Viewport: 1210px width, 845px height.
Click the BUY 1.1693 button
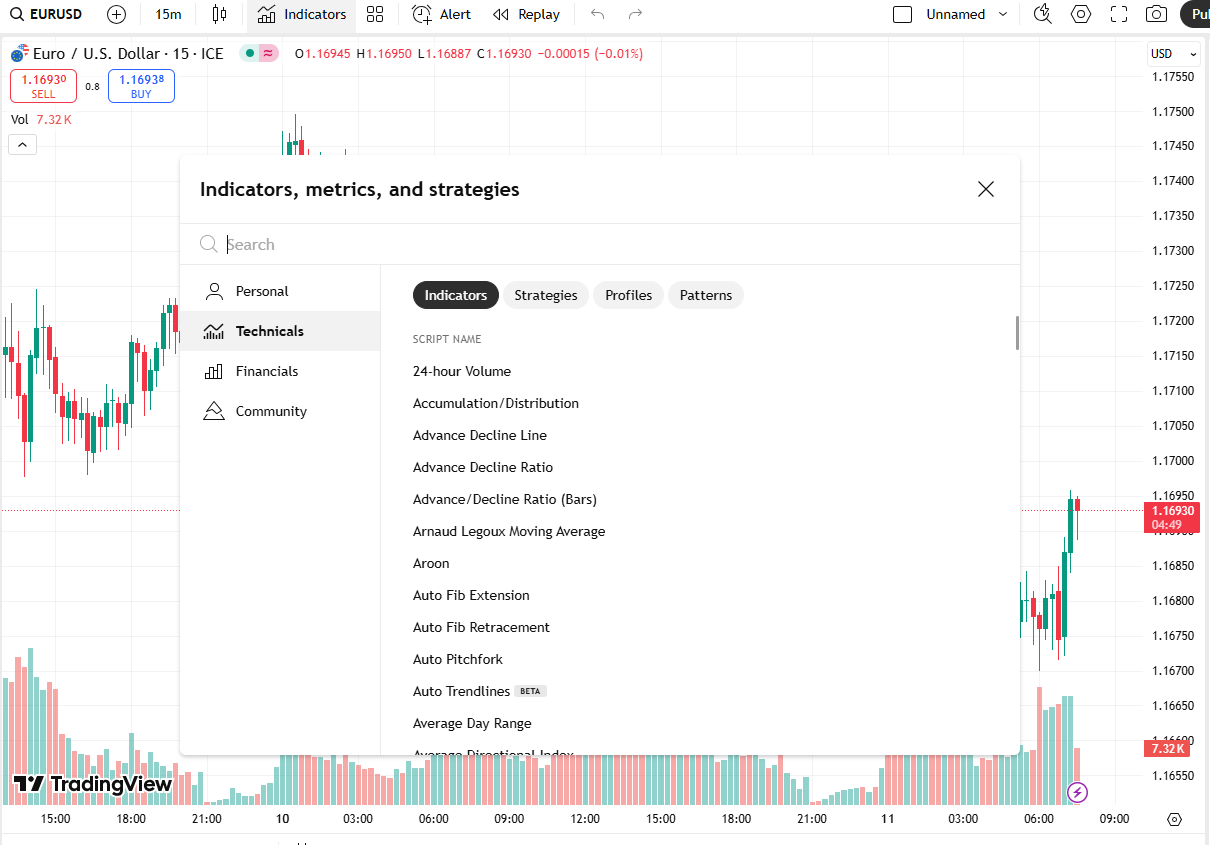click(141, 86)
